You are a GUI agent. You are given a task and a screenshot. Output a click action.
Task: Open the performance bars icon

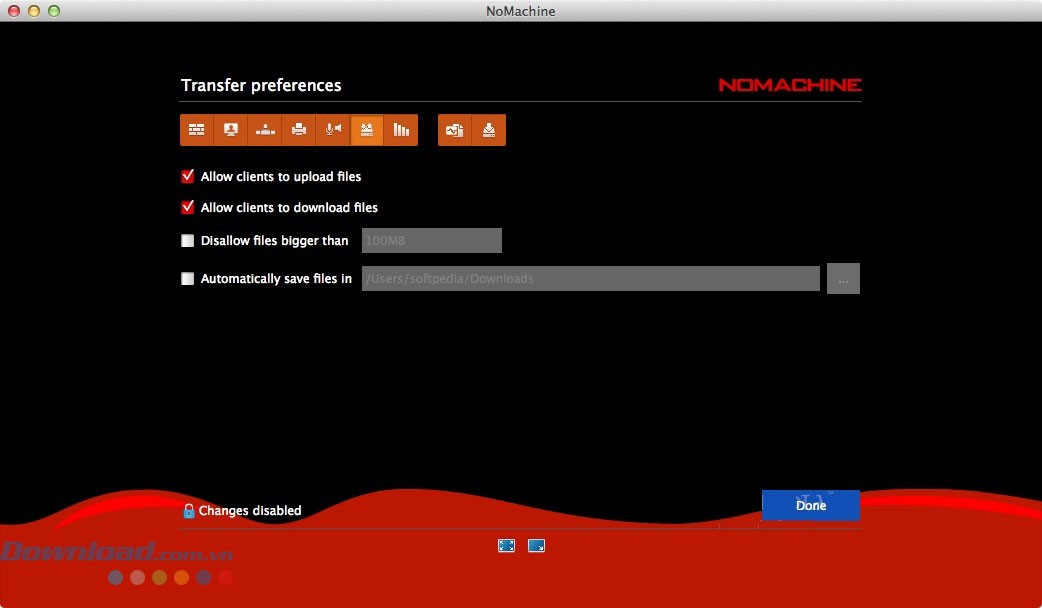401,130
